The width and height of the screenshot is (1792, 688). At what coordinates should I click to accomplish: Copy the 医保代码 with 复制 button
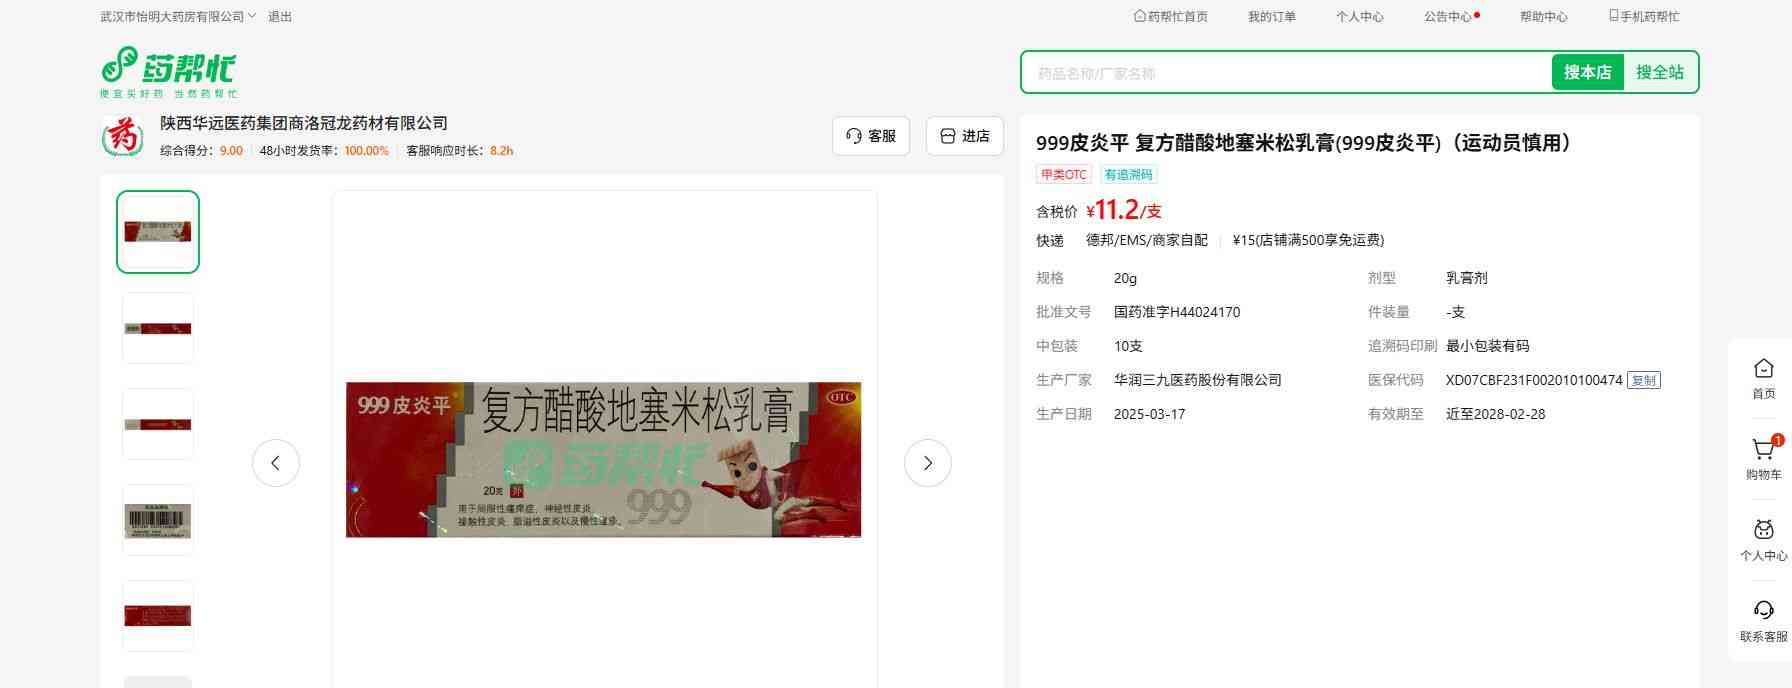point(1643,380)
